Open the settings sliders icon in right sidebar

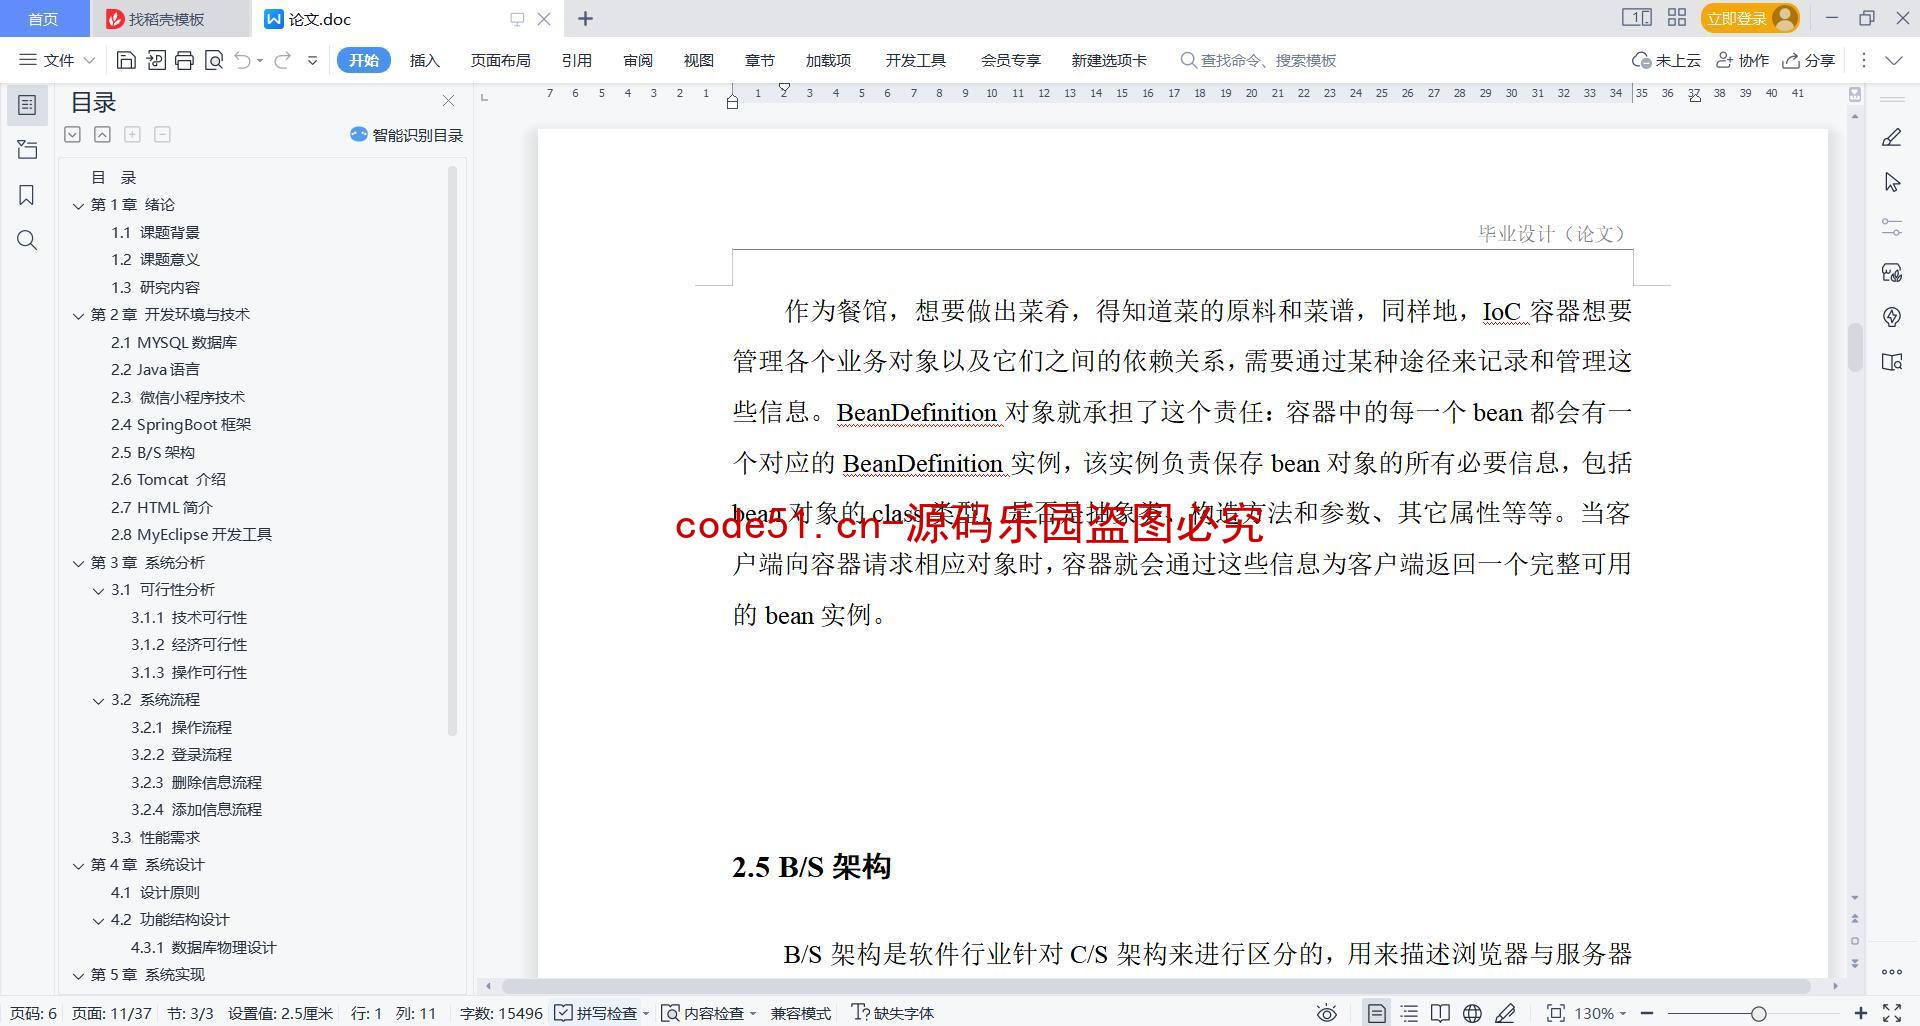(x=1891, y=227)
